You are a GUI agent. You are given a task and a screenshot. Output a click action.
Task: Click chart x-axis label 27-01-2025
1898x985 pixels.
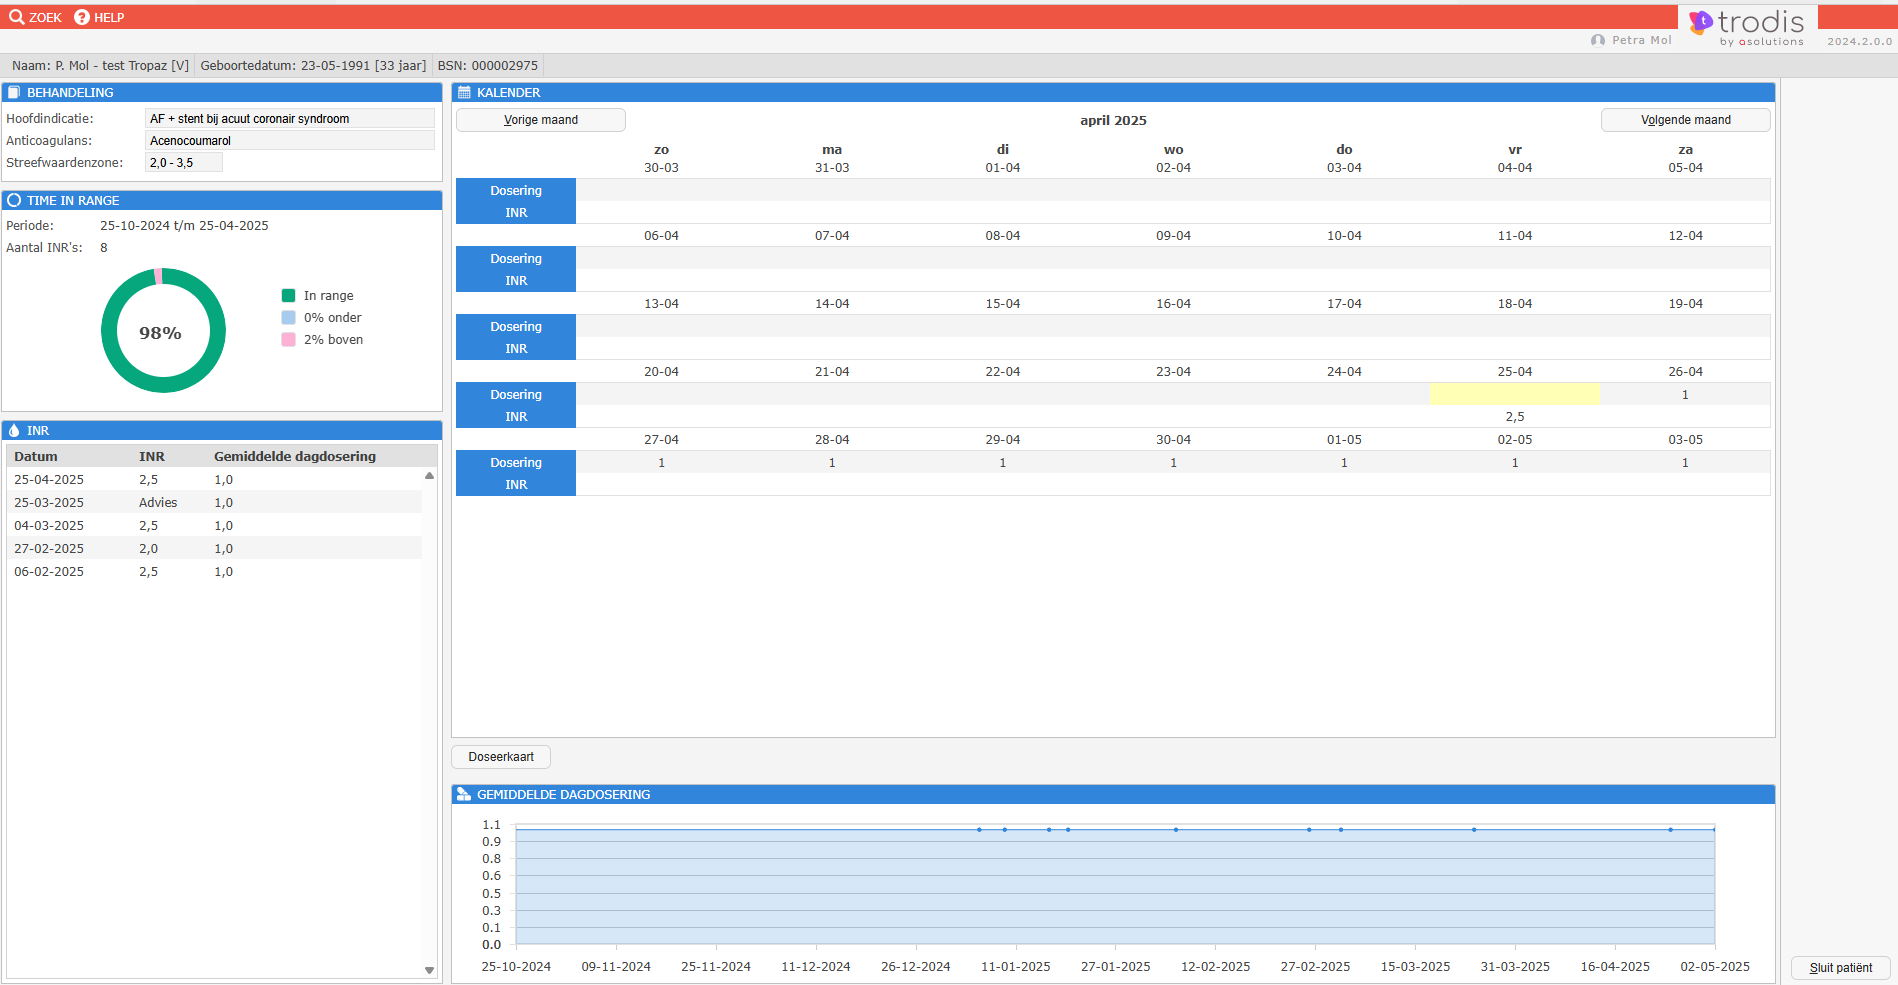point(1115,966)
